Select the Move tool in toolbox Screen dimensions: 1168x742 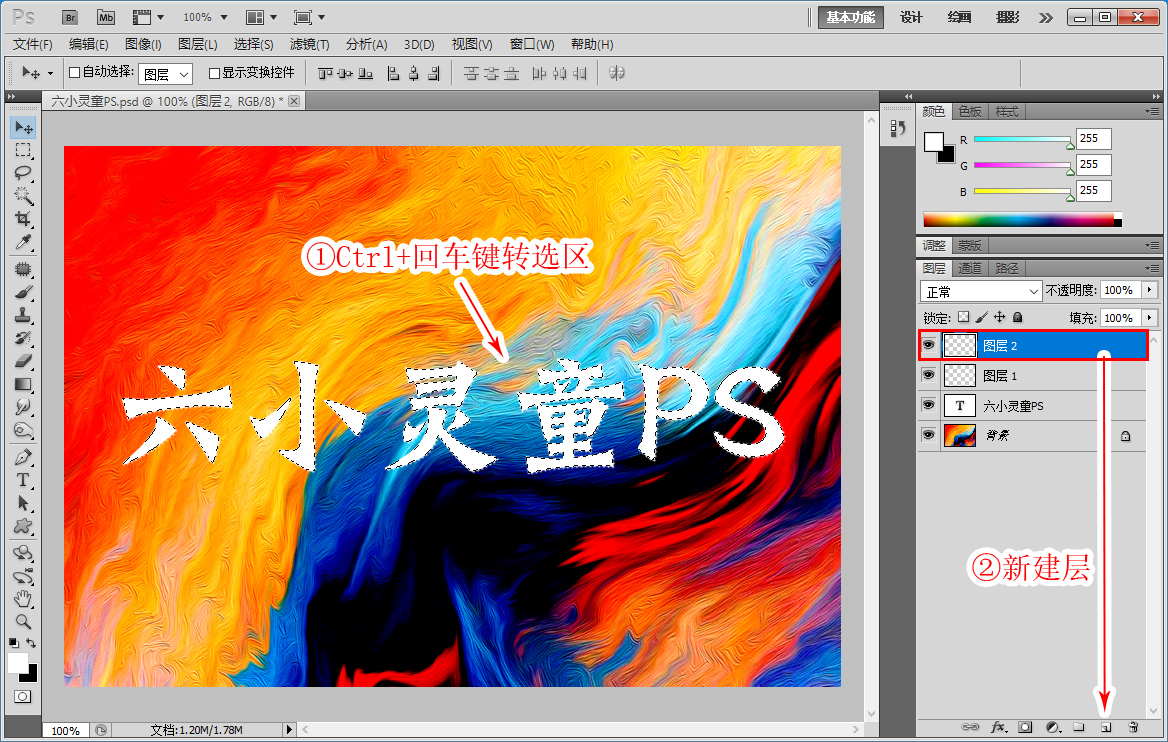coord(23,128)
